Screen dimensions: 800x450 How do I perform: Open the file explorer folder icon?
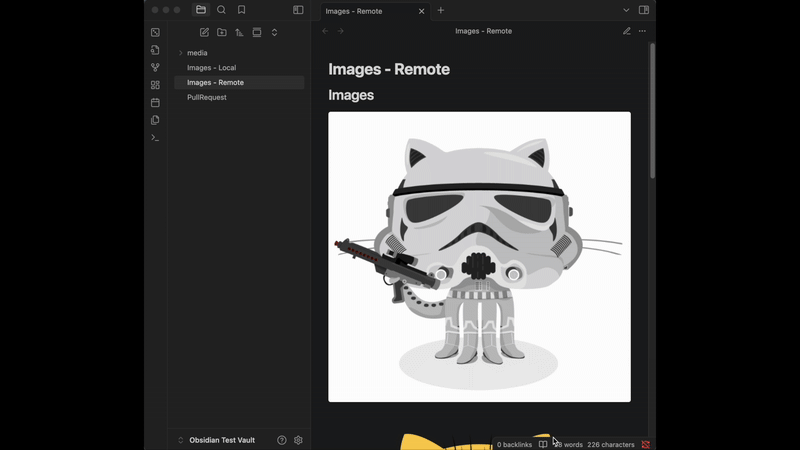201,10
